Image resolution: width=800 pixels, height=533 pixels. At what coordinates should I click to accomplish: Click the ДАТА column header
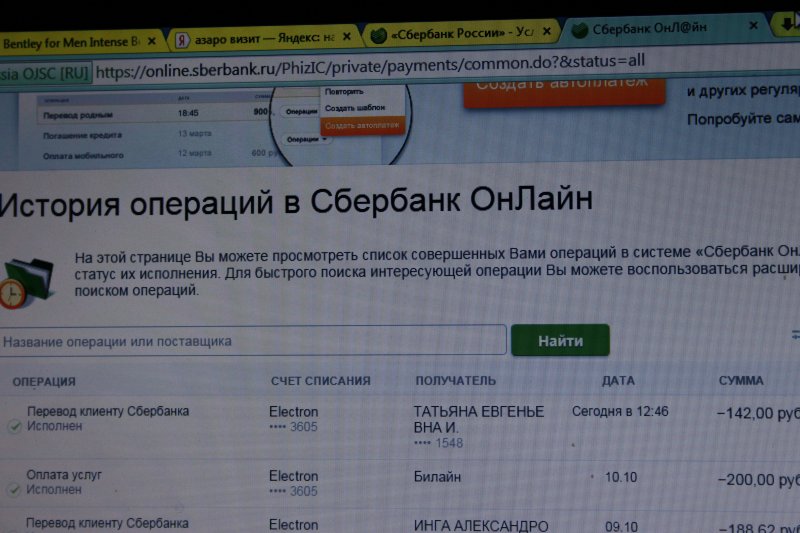[x=618, y=380]
